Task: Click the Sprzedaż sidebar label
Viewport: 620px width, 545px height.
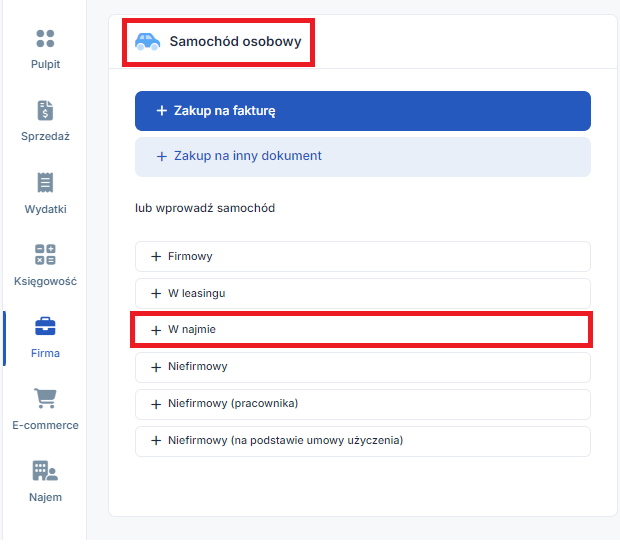Action: click(x=45, y=136)
